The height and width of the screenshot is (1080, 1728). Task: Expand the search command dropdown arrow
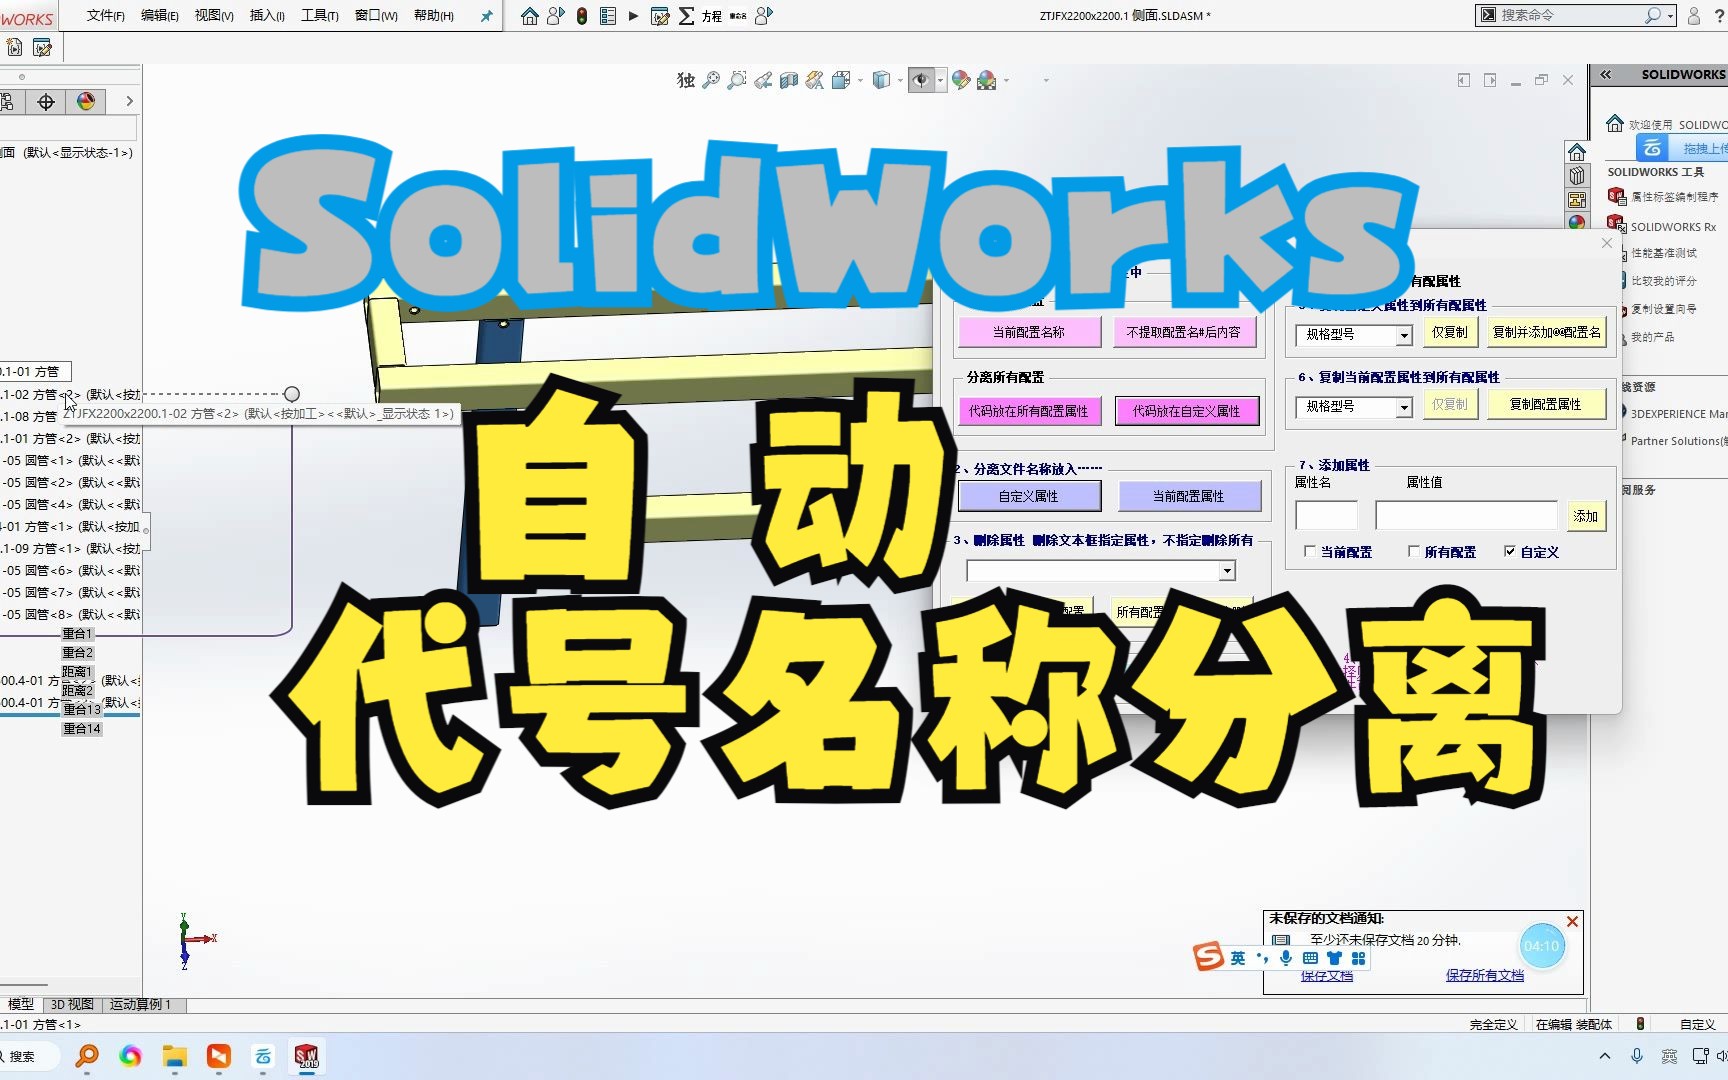(1671, 16)
